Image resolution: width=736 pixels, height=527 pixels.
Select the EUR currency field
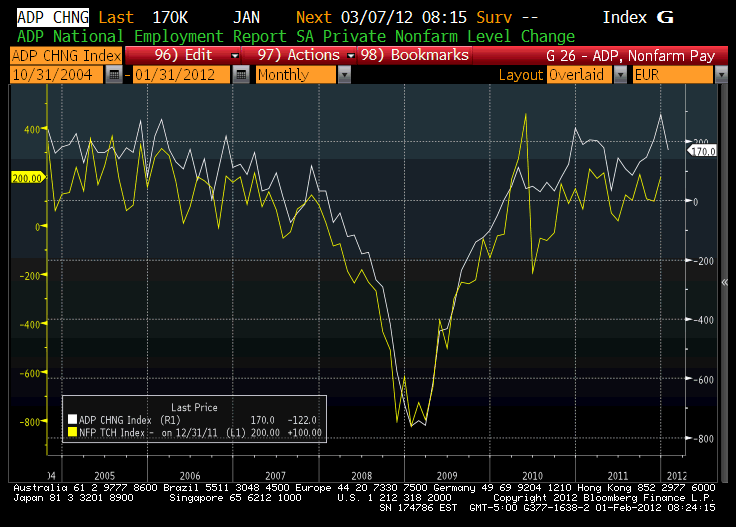[x=673, y=75]
